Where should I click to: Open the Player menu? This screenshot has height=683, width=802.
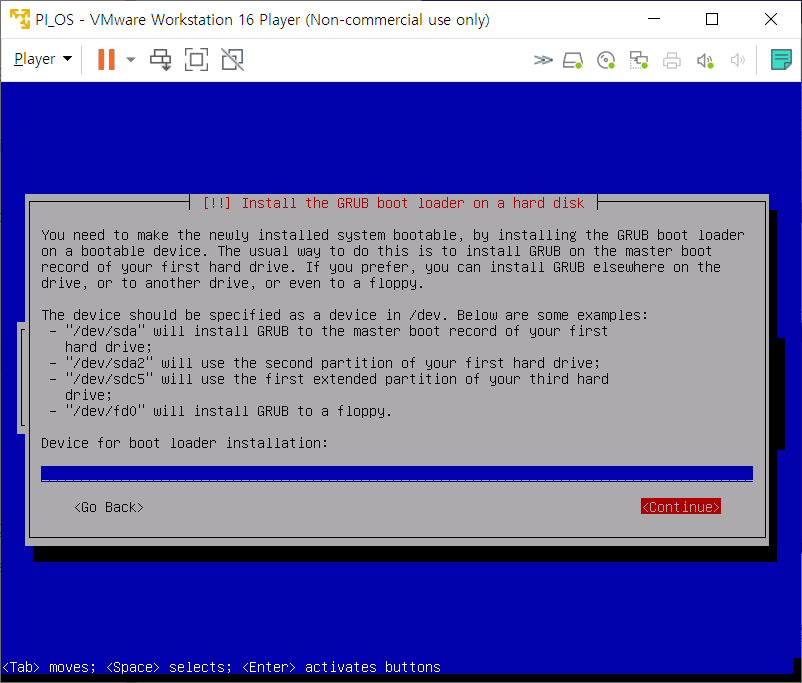click(42, 59)
